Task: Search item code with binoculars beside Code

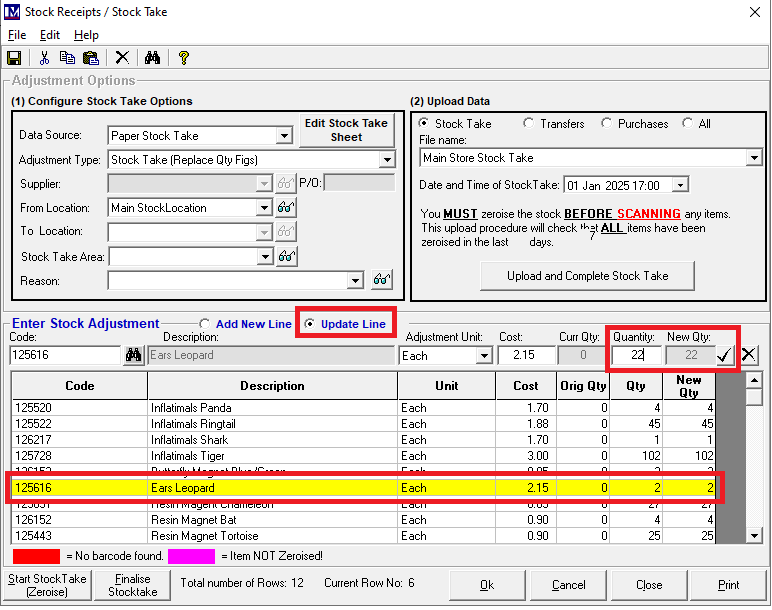Action: coord(133,355)
